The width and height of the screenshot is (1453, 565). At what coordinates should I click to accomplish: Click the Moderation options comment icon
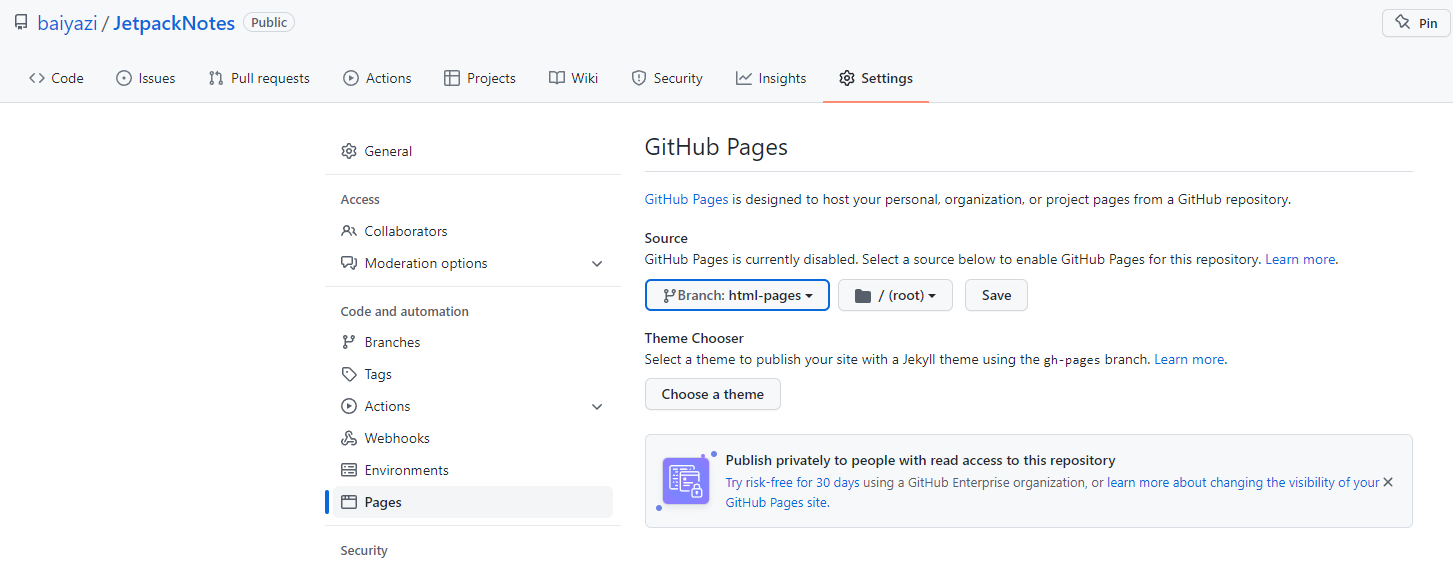[x=349, y=263]
